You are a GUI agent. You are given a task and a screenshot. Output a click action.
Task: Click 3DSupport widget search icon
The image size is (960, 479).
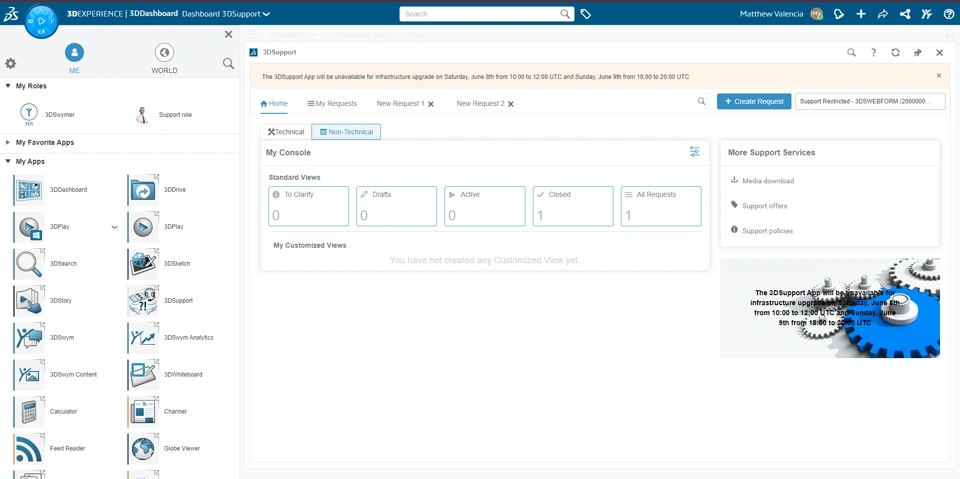coord(851,53)
